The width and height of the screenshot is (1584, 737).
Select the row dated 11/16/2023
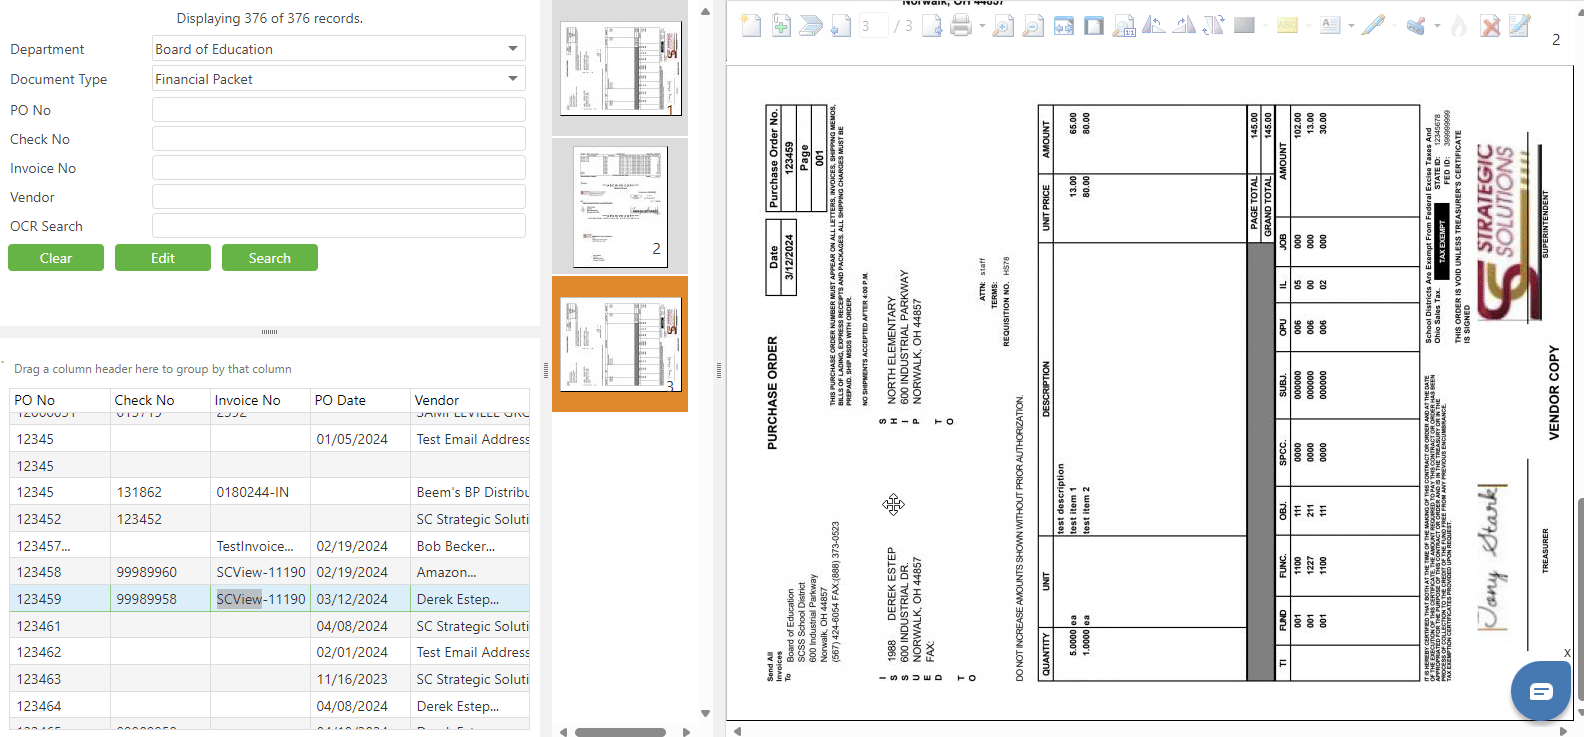[x=270, y=679]
